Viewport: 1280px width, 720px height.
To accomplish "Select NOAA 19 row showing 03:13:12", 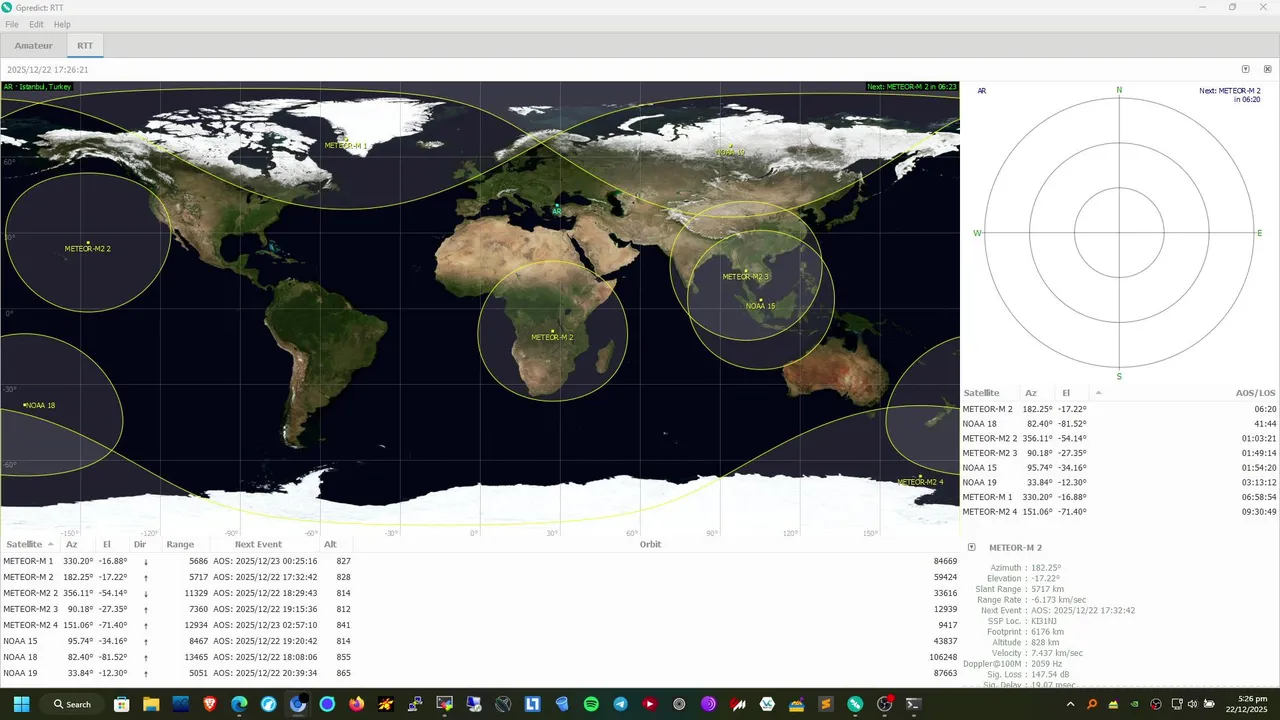I will click(1120, 482).
